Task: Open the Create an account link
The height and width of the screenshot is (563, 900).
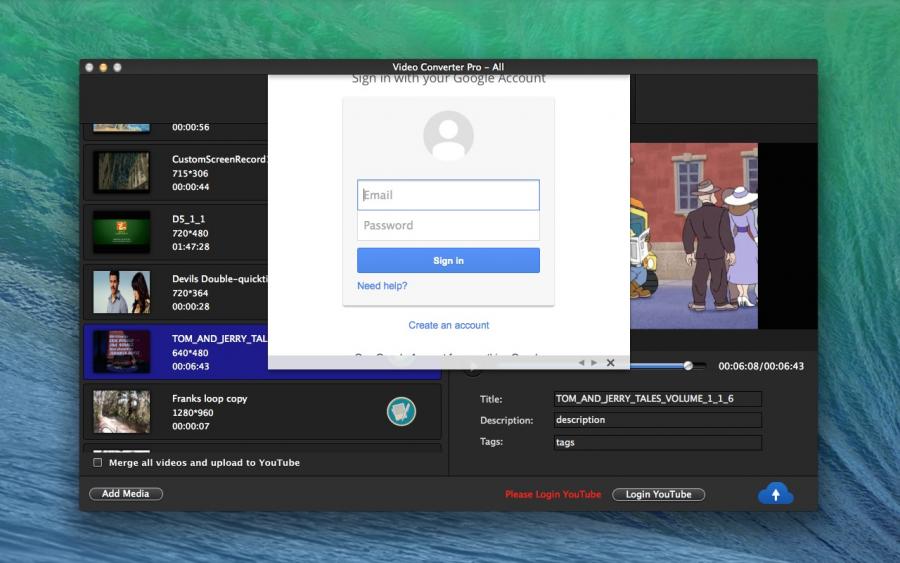Action: [449, 325]
